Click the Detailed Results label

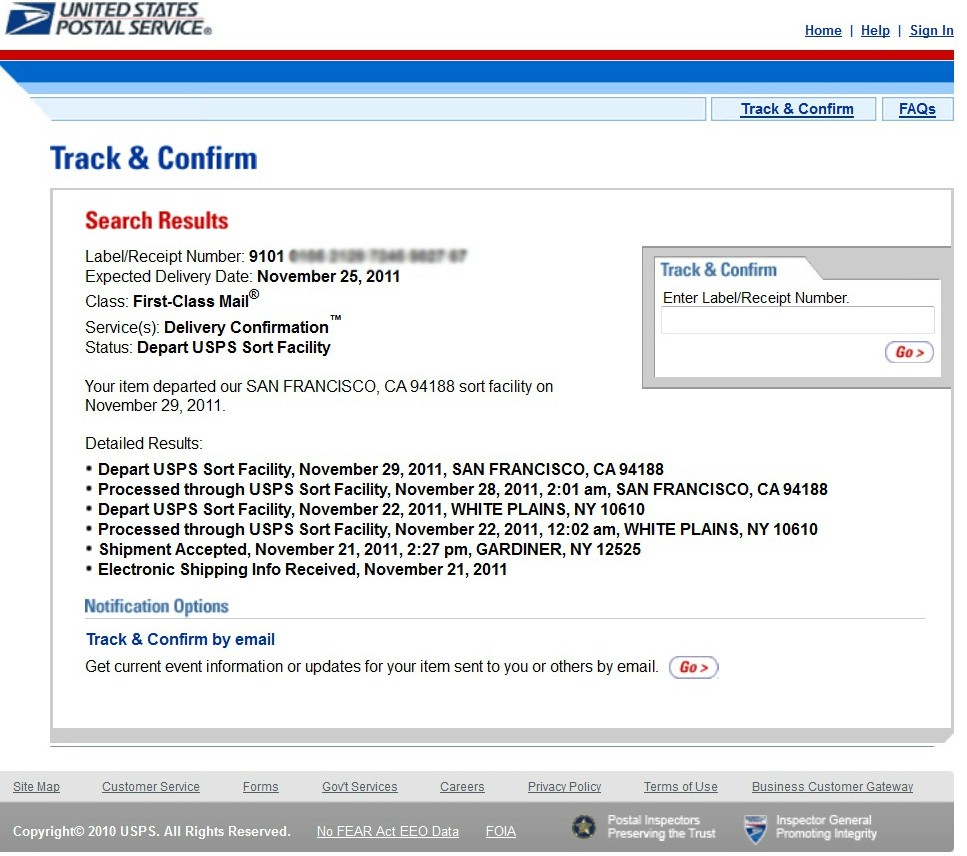[144, 443]
